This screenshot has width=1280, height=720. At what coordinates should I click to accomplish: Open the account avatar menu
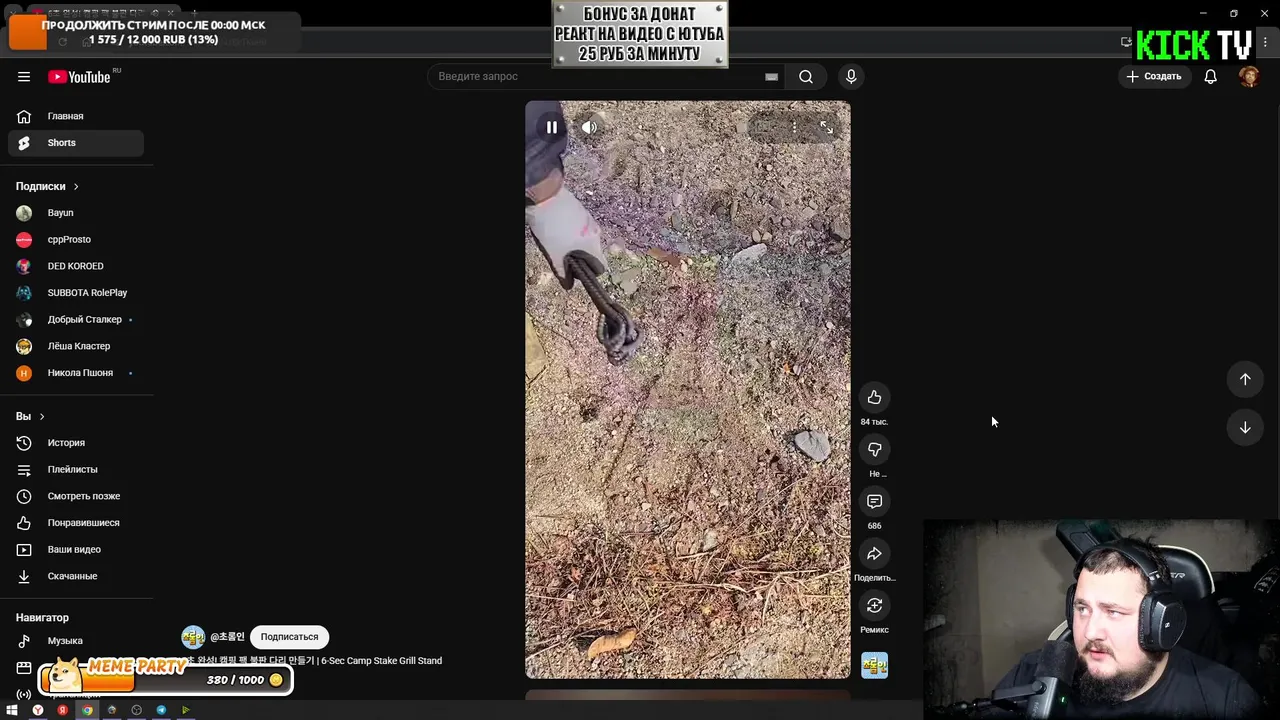(1249, 77)
